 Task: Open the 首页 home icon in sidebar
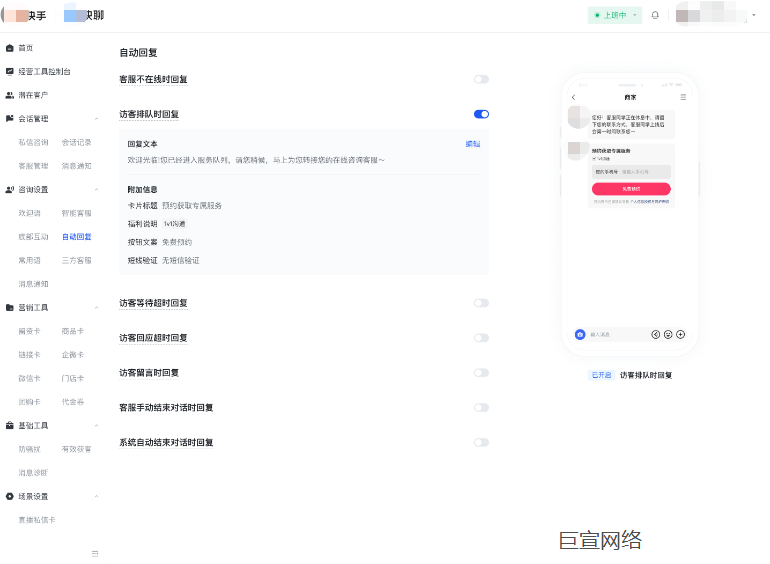point(9,48)
